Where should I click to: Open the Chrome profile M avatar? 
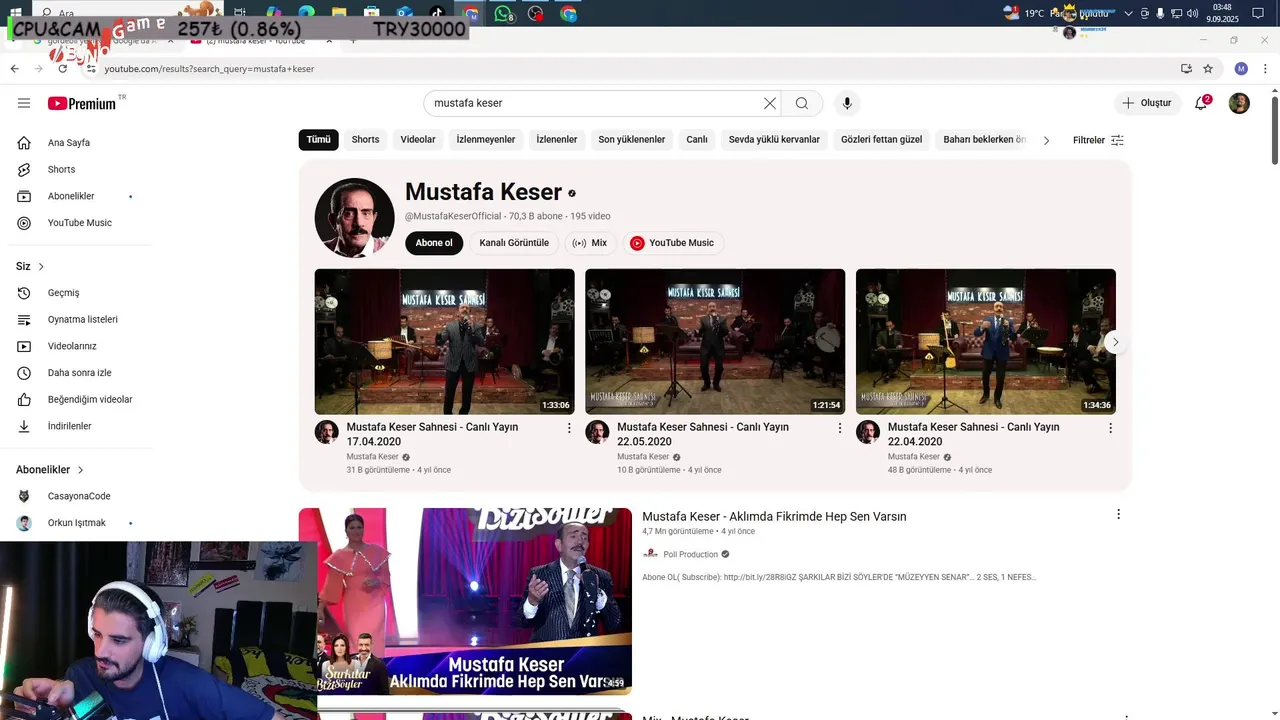1241,69
